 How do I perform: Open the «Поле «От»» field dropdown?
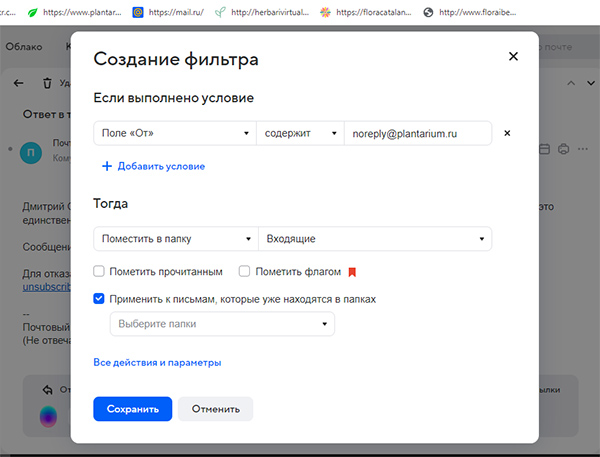coord(174,133)
